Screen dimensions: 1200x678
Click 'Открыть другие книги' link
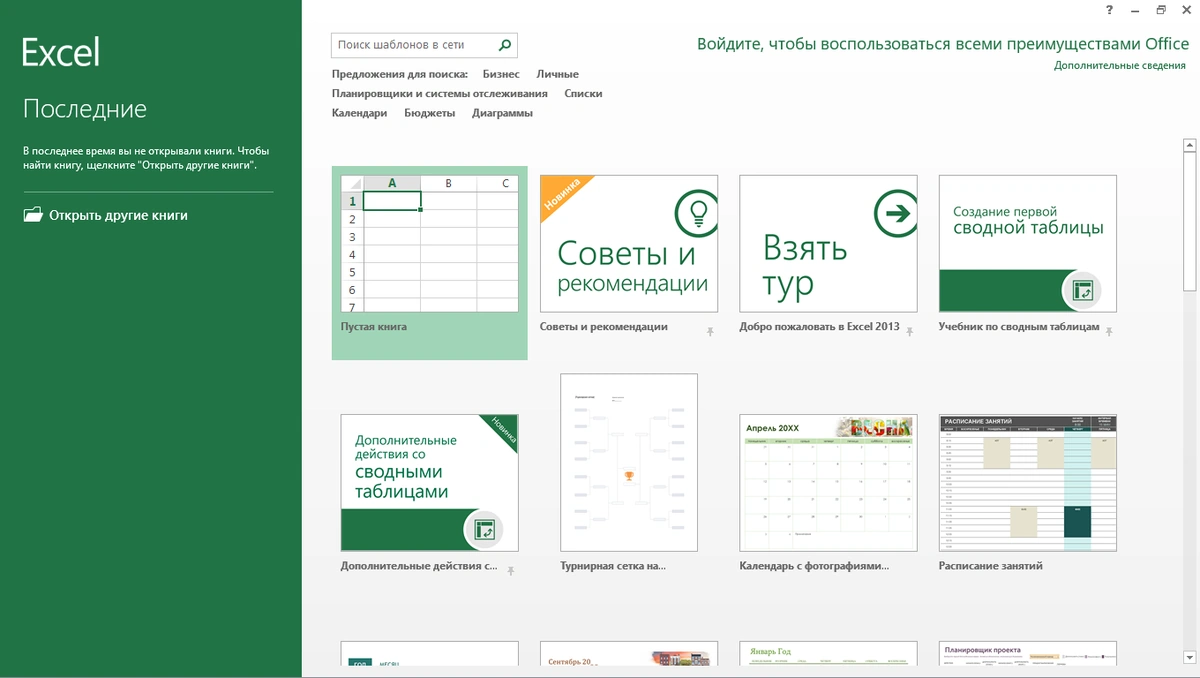pos(118,215)
